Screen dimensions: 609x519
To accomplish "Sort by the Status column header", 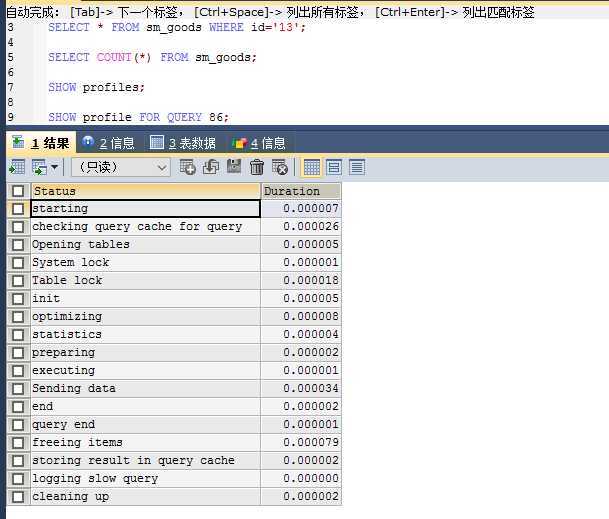I will 145,191.
